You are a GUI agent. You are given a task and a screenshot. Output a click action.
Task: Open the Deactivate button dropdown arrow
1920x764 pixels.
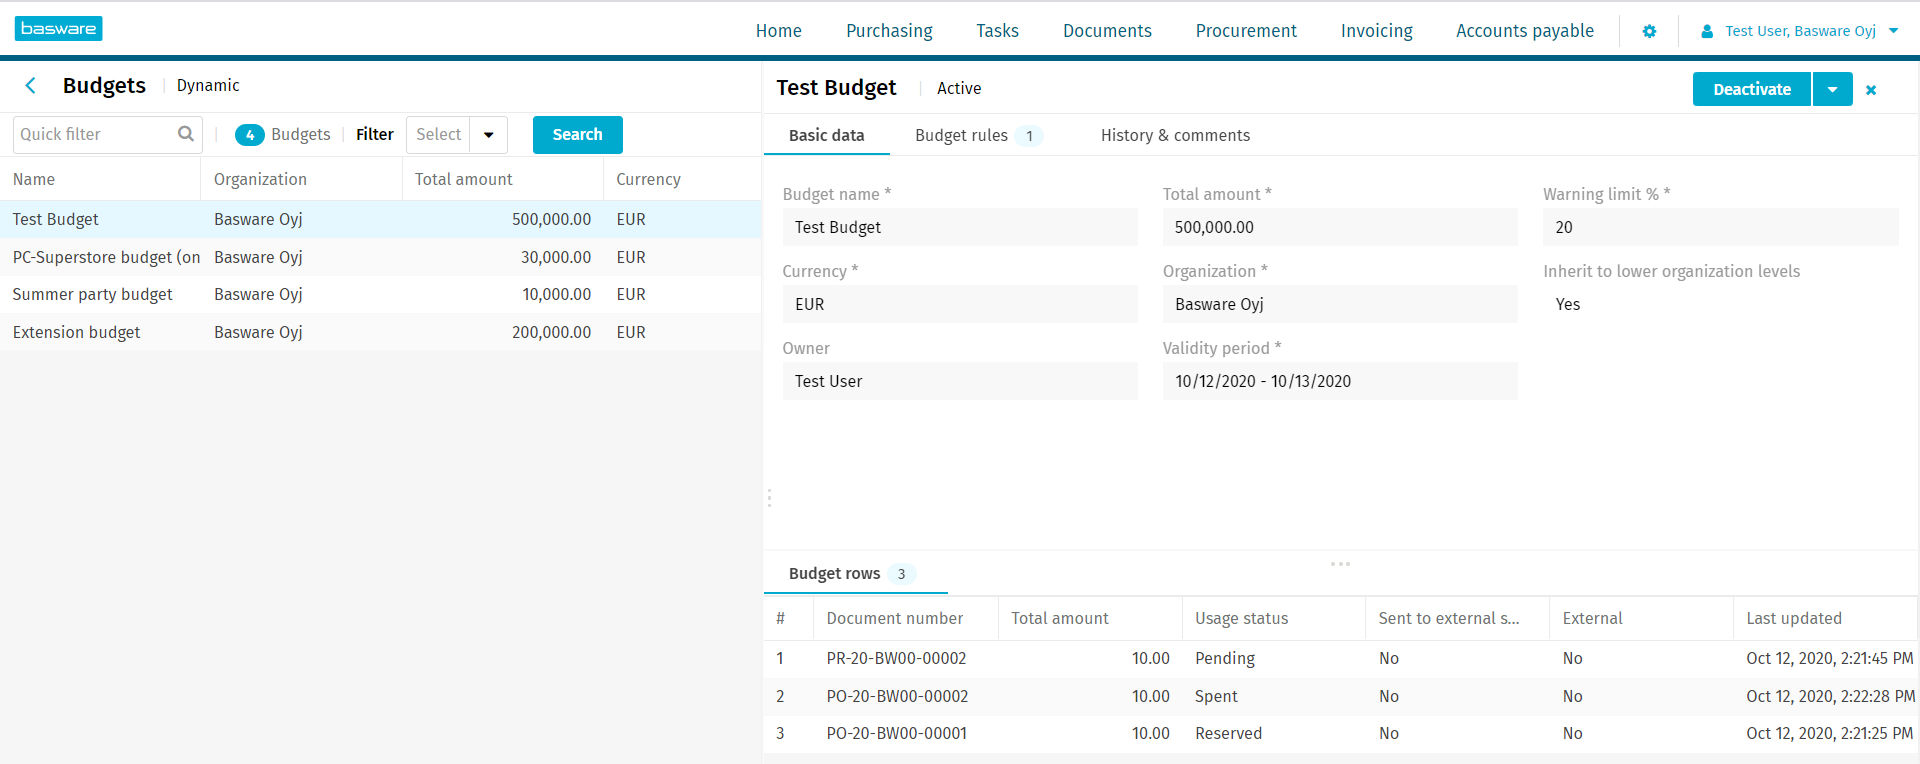pos(1832,89)
